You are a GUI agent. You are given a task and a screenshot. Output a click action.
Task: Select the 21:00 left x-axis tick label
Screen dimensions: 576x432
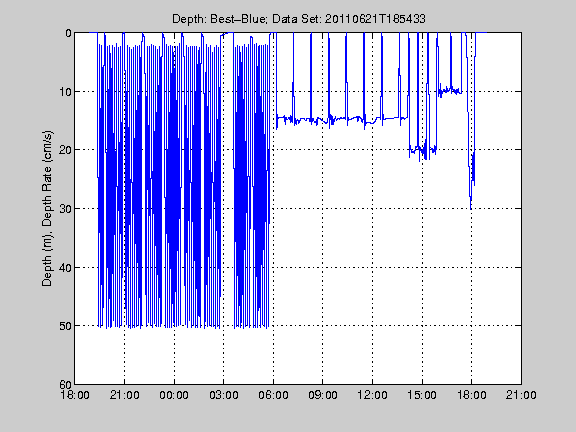(124, 395)
